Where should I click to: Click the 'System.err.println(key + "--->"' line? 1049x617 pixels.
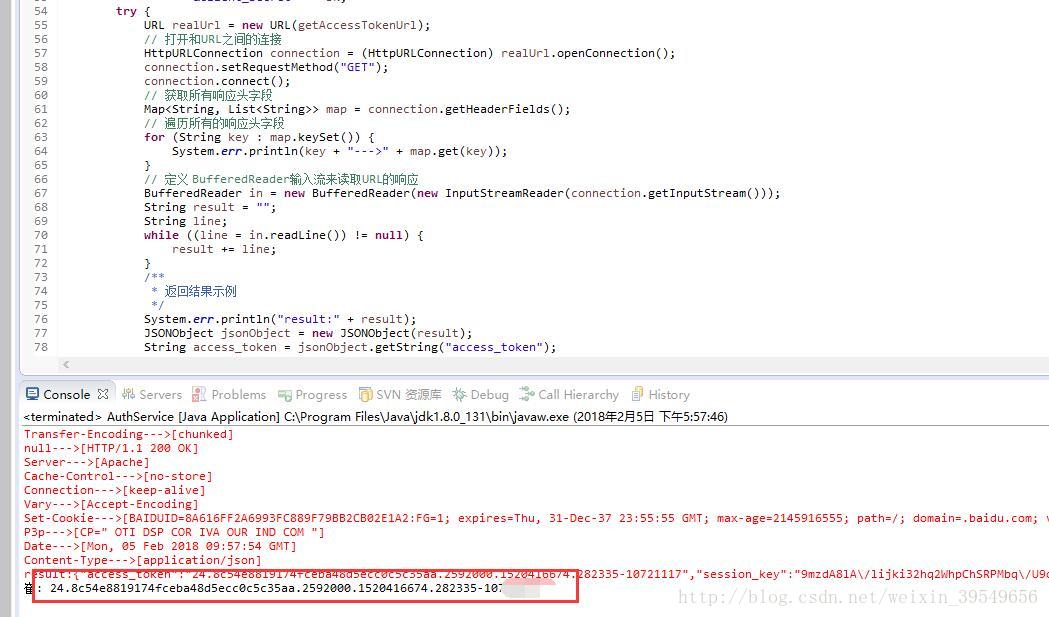[339, 151]
